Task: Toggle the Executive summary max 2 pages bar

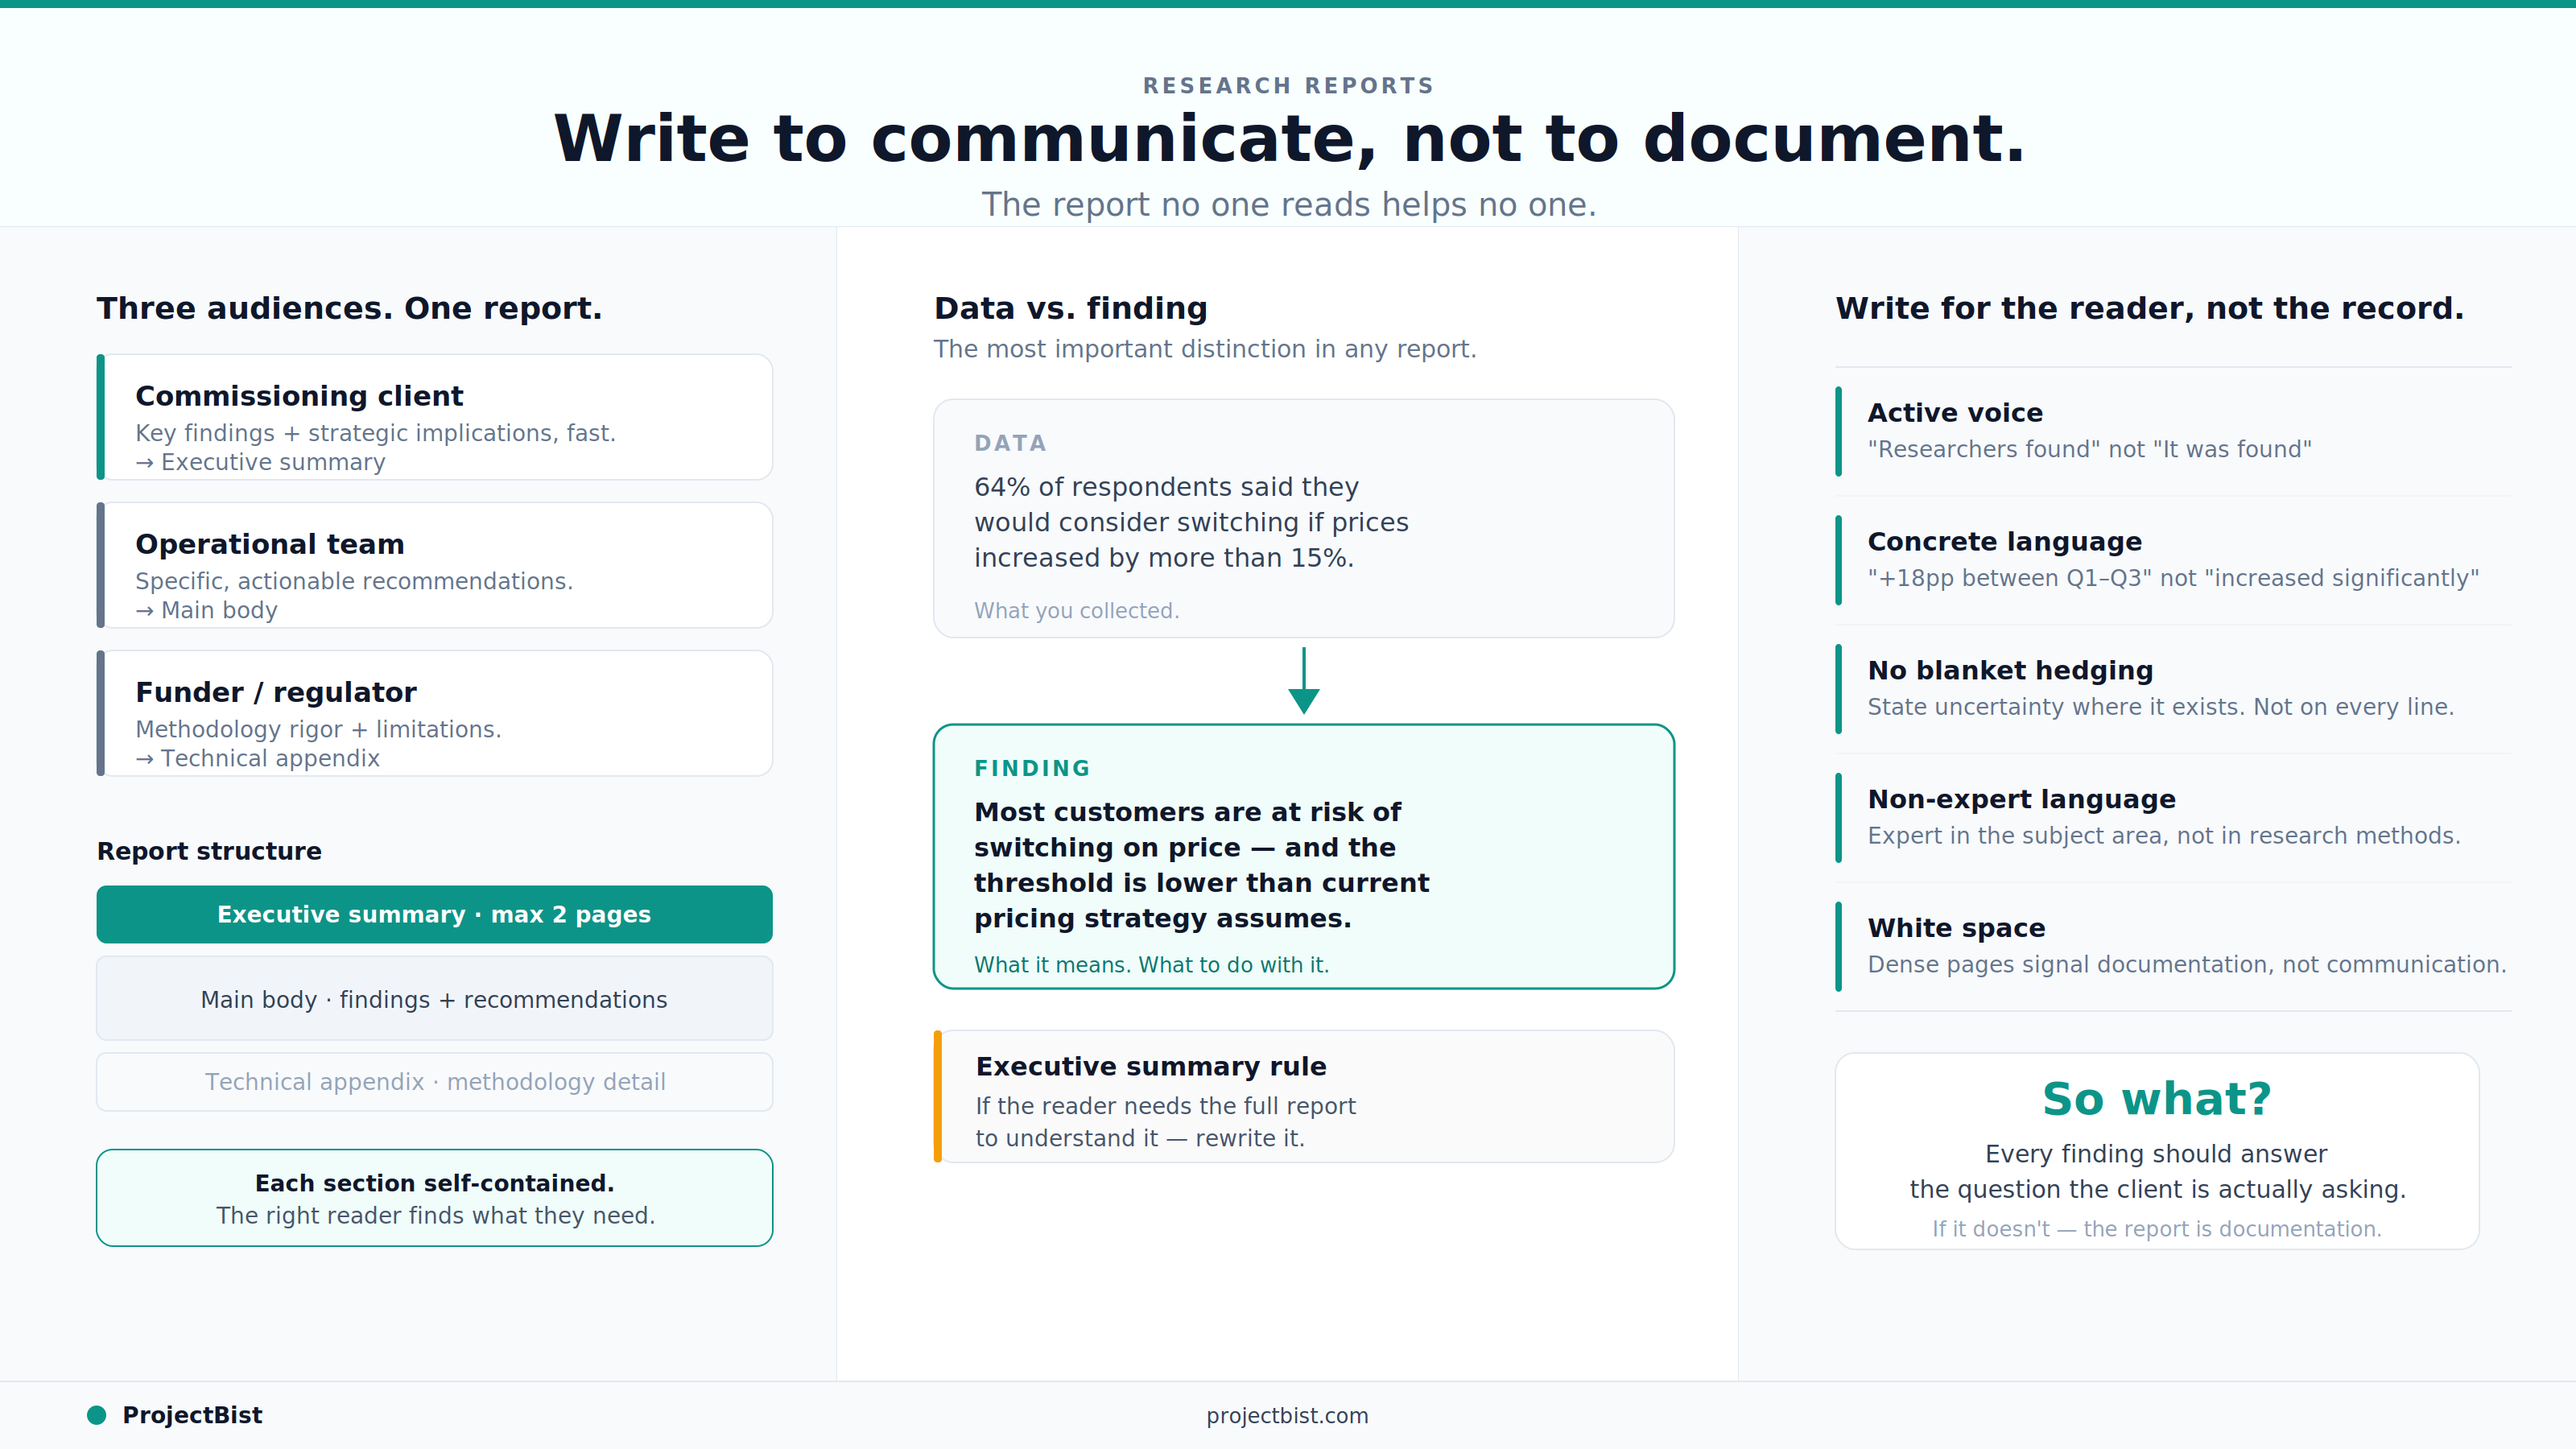Action: pos(434,914)
